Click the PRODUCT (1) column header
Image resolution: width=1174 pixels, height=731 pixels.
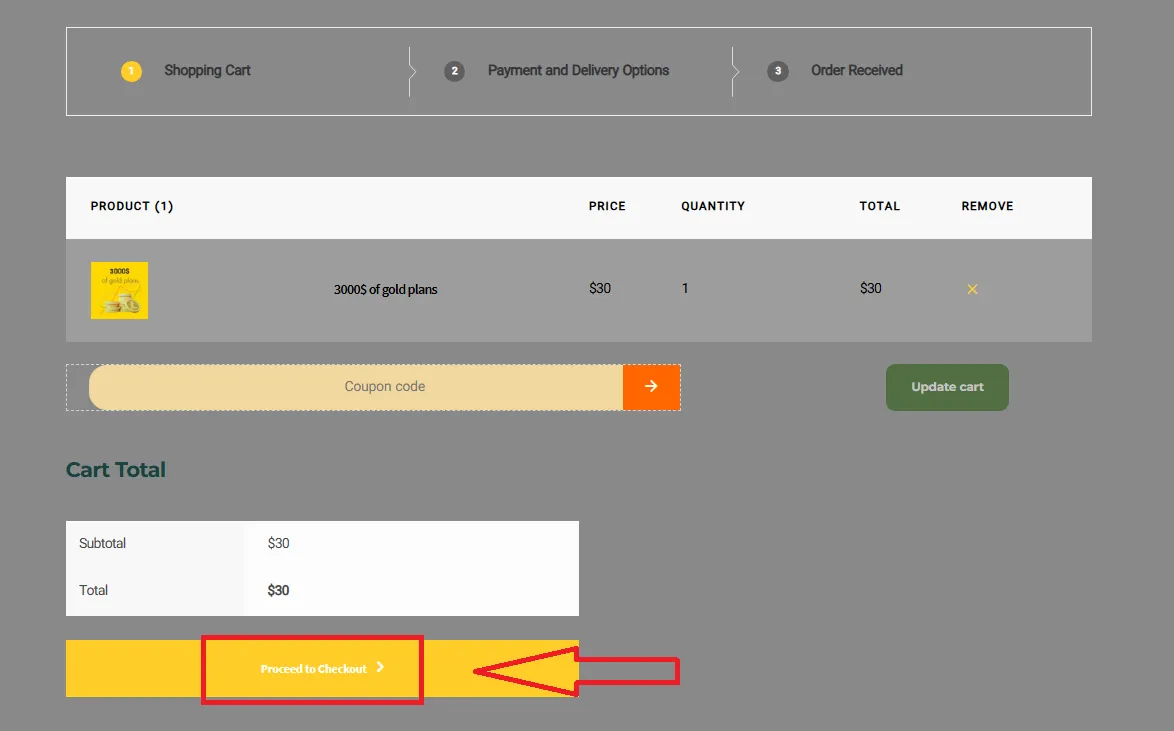[132, 206]
